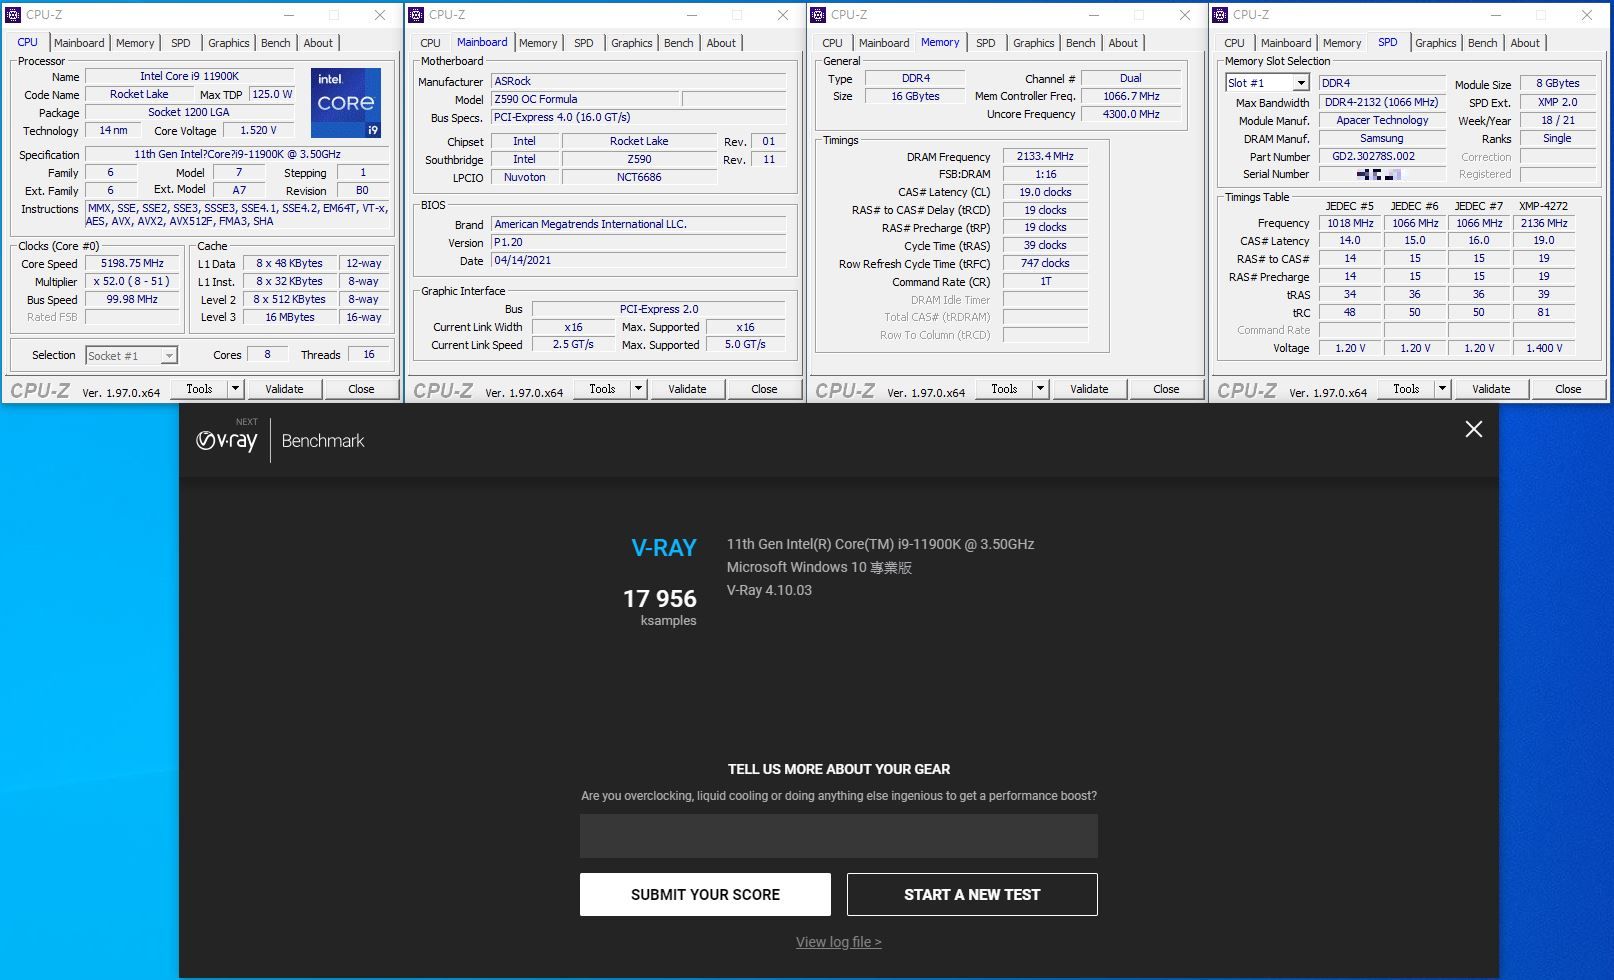Image resolution: width=1614 pixels, height=980 pixels.
Task: Expand the Socket #1 selection combo box
Action: tap(169, 355)
